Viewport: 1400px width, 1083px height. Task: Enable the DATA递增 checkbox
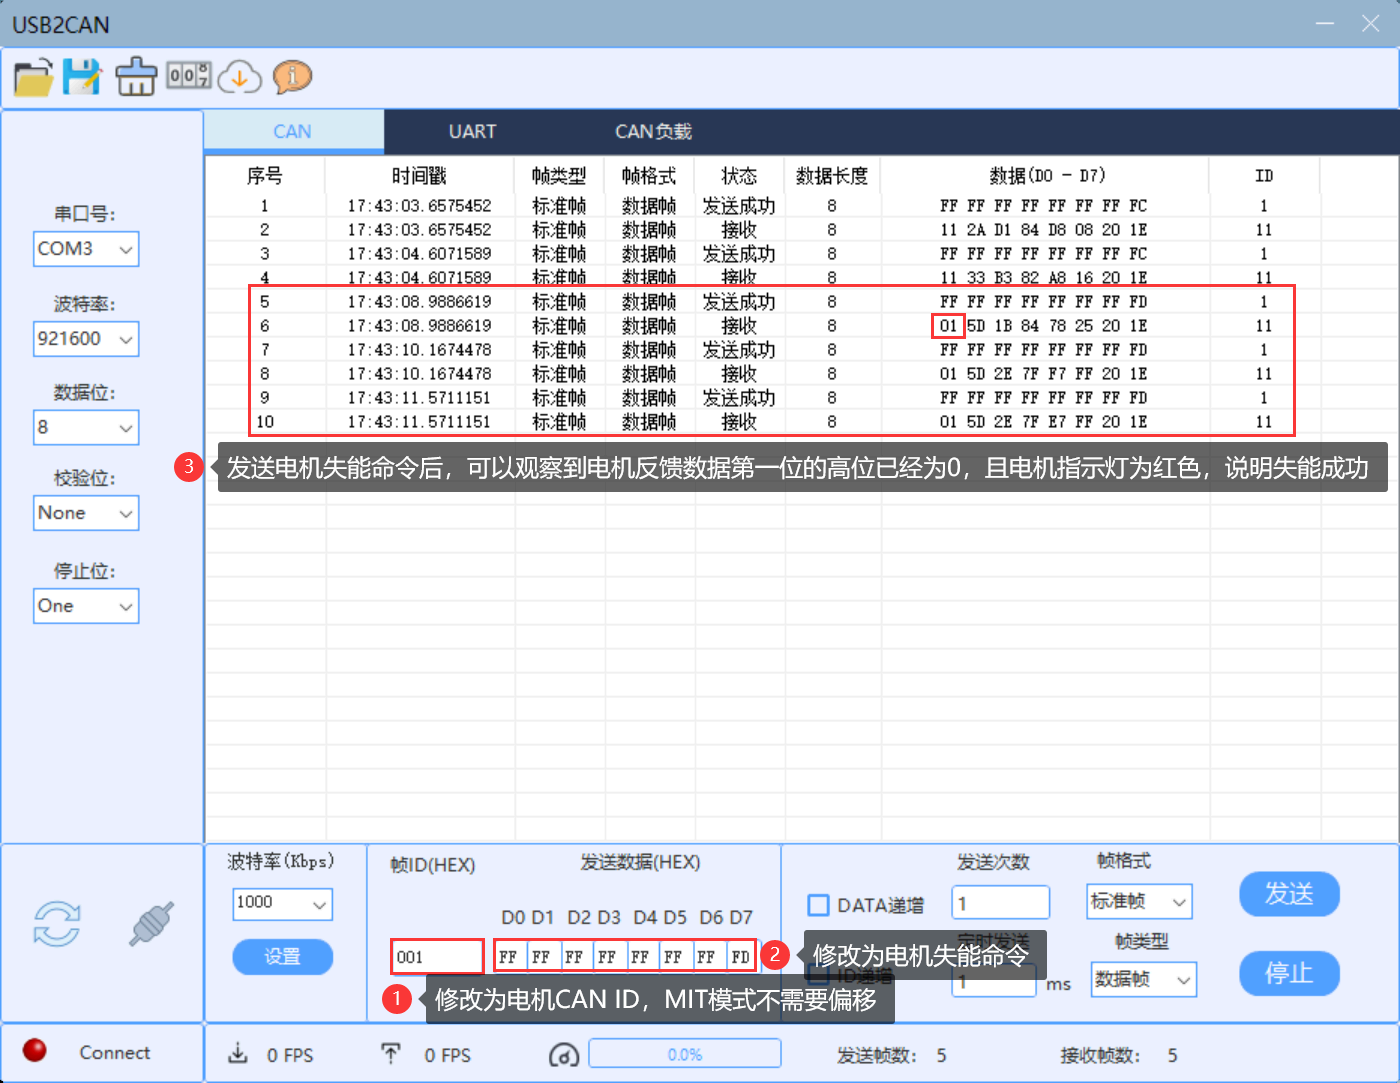pos(818,905)
